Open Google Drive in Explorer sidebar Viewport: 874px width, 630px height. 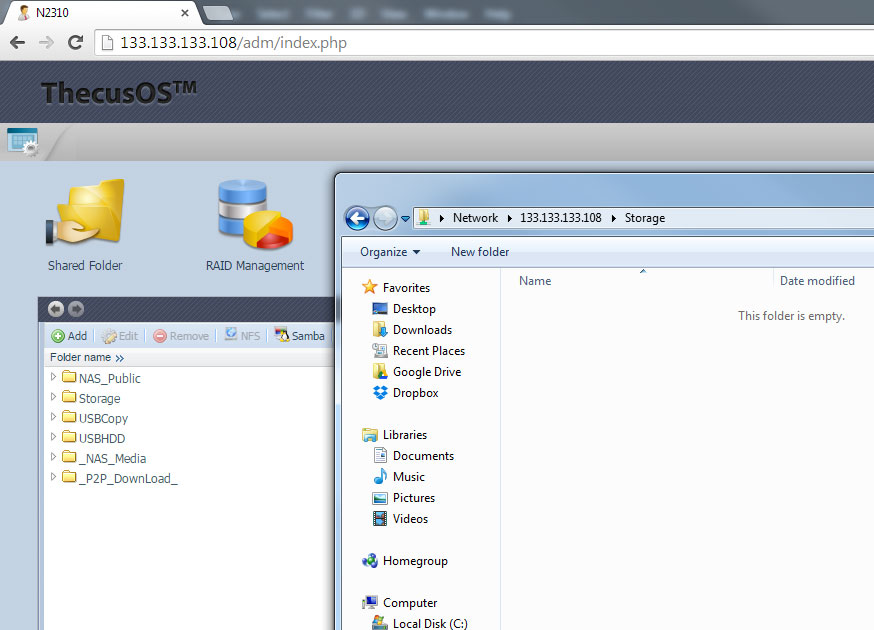pos(416,372)
